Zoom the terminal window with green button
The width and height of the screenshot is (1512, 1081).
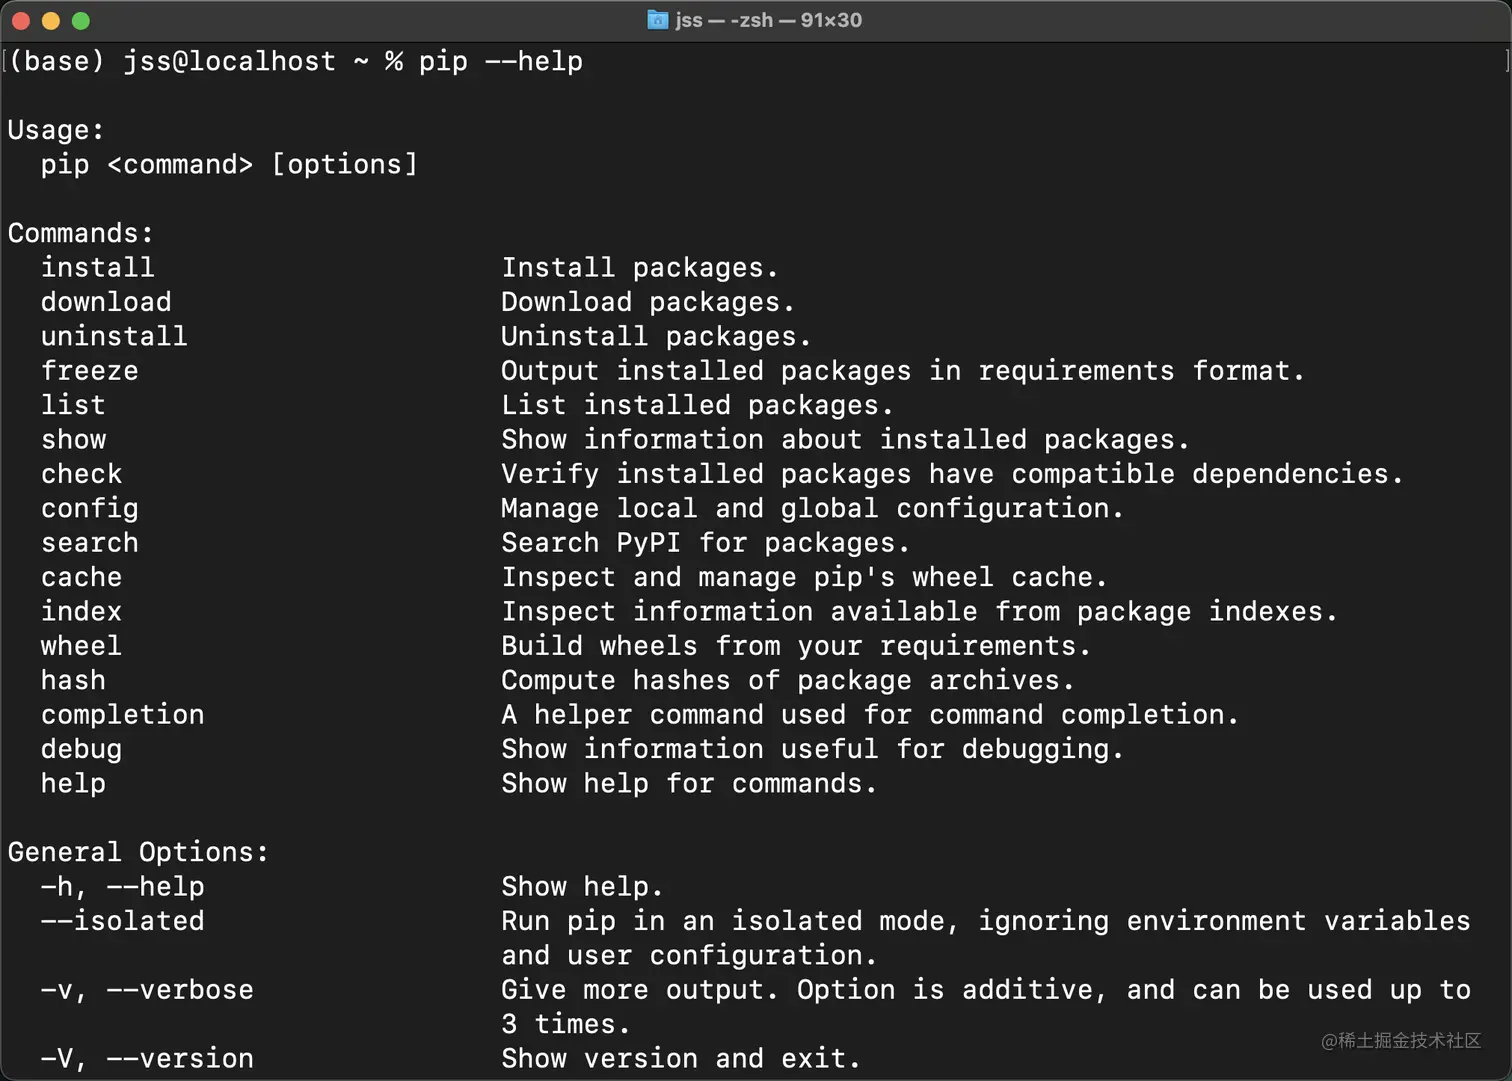pyautogui.click(x=81, y=20)
